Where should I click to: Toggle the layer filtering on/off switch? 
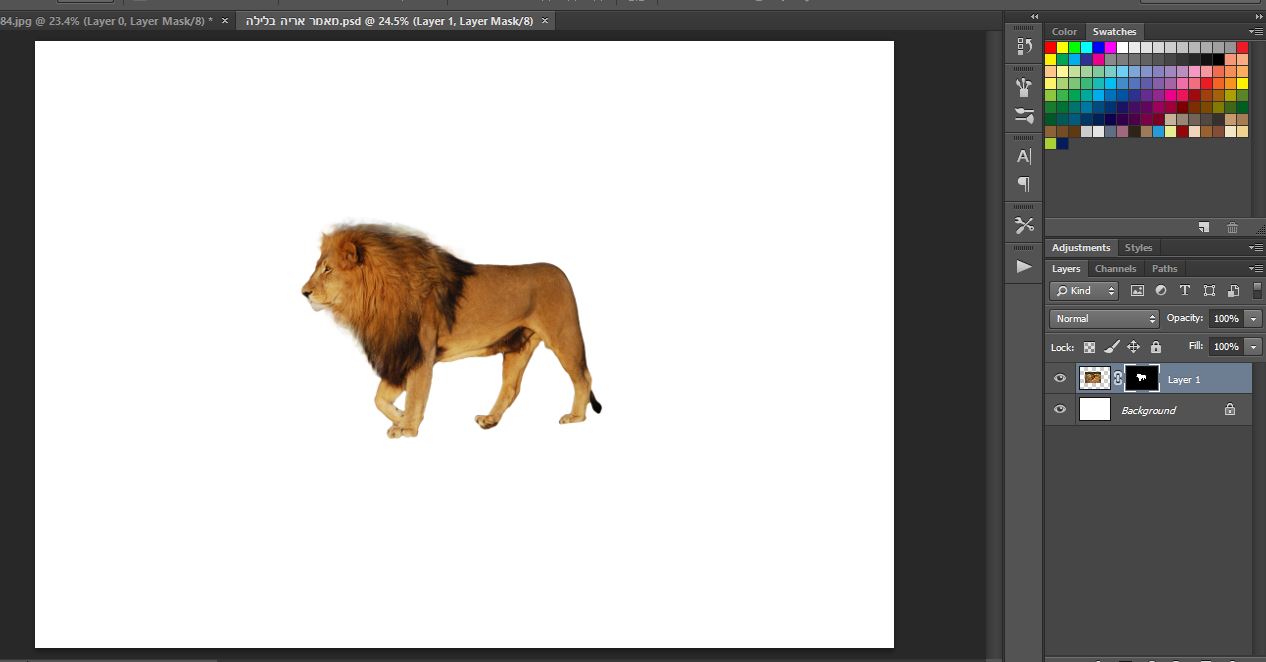click(1257, 290)
